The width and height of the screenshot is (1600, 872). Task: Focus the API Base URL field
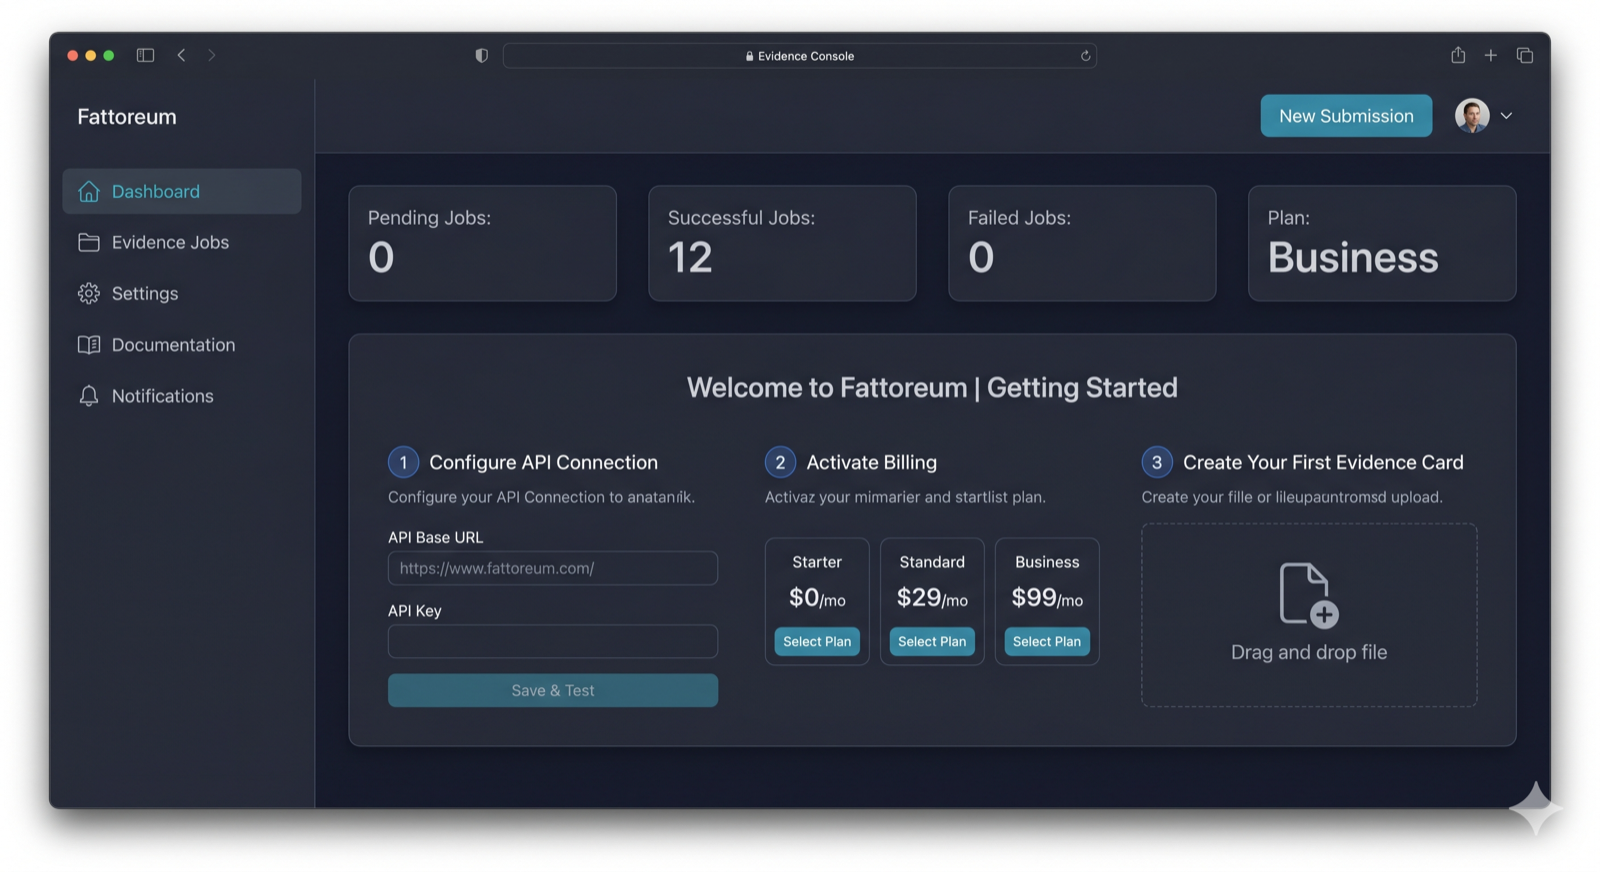tap(553, 568)
